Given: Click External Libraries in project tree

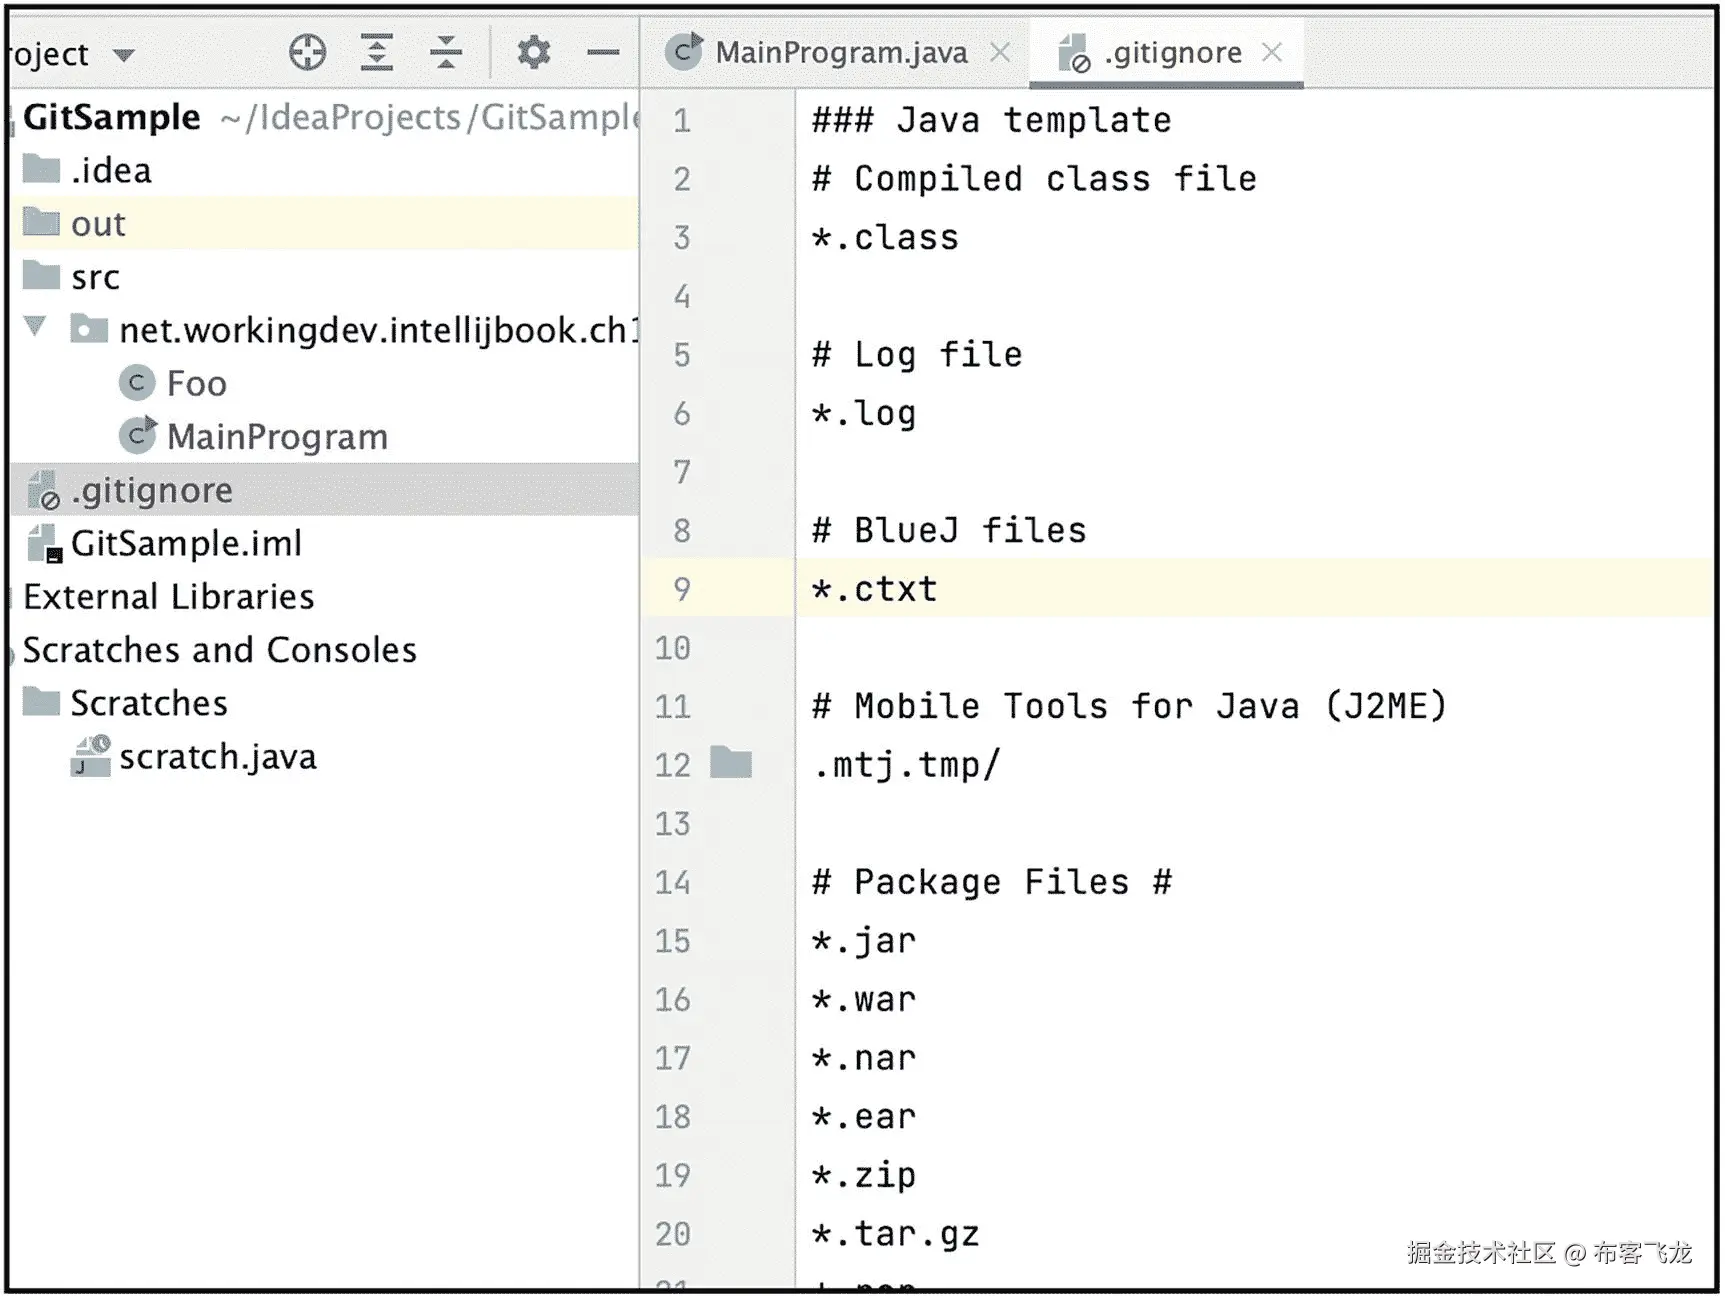Looking at the screenshot, I should pyautogui.click(x=169, y=597).
